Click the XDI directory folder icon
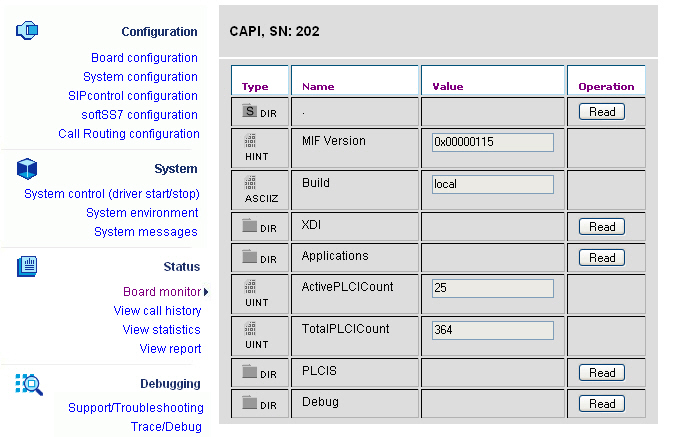 coord(250,226)
